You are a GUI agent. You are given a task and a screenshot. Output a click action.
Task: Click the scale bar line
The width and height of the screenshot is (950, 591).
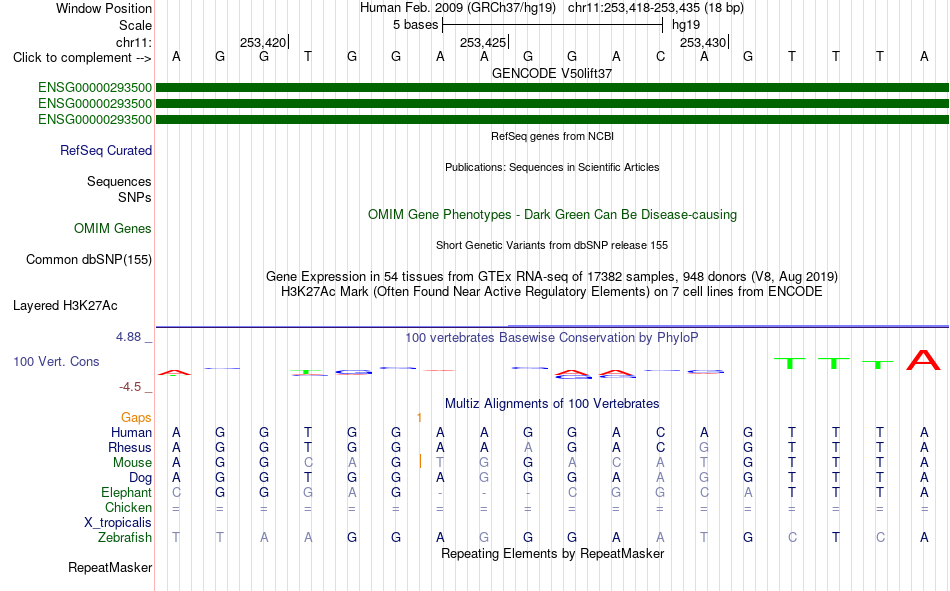tap(553, 25)
